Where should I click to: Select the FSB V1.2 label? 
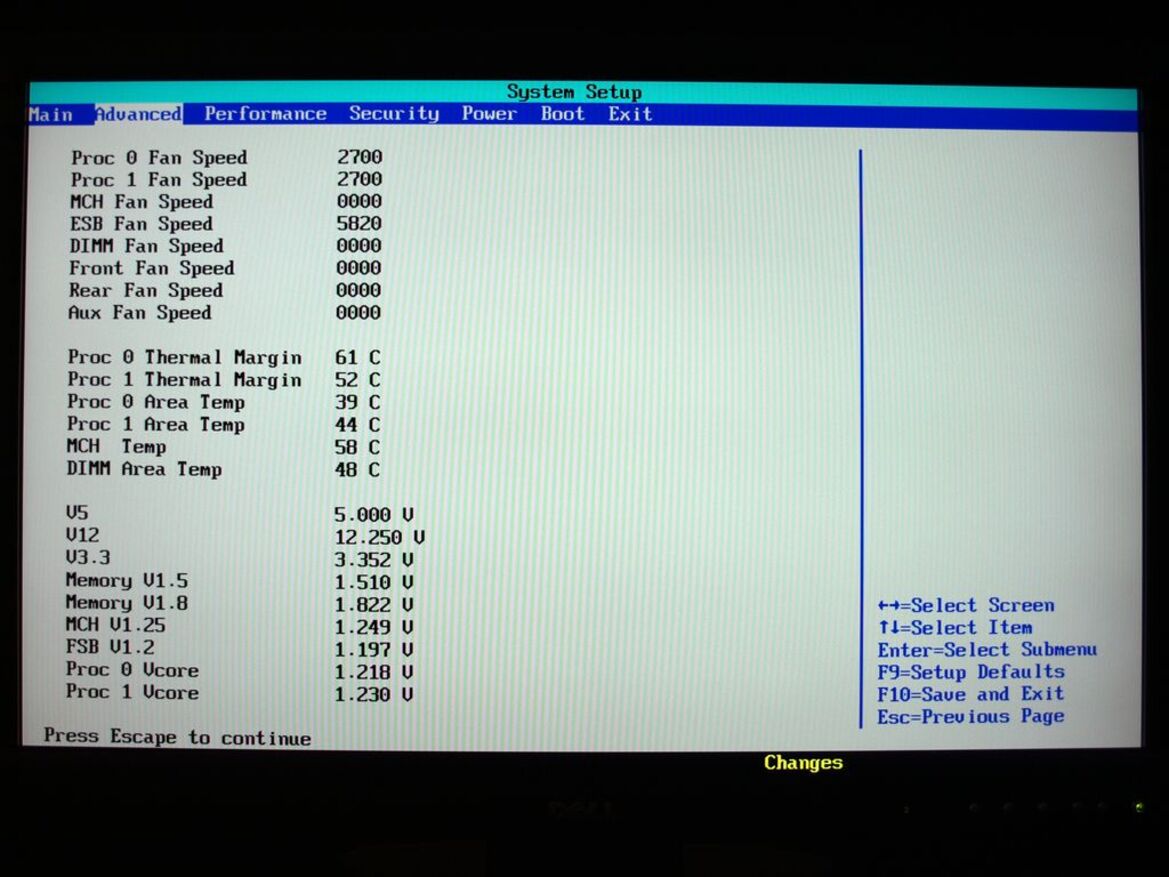pos(110,647)
